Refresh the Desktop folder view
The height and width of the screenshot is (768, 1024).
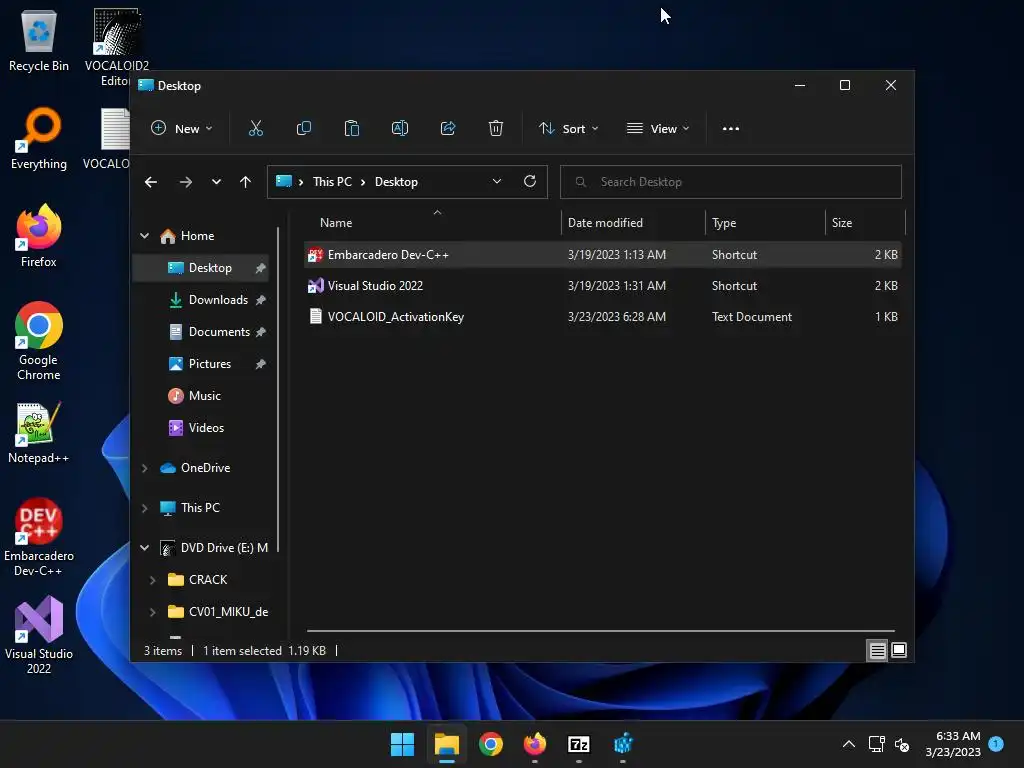click(530, 181)
